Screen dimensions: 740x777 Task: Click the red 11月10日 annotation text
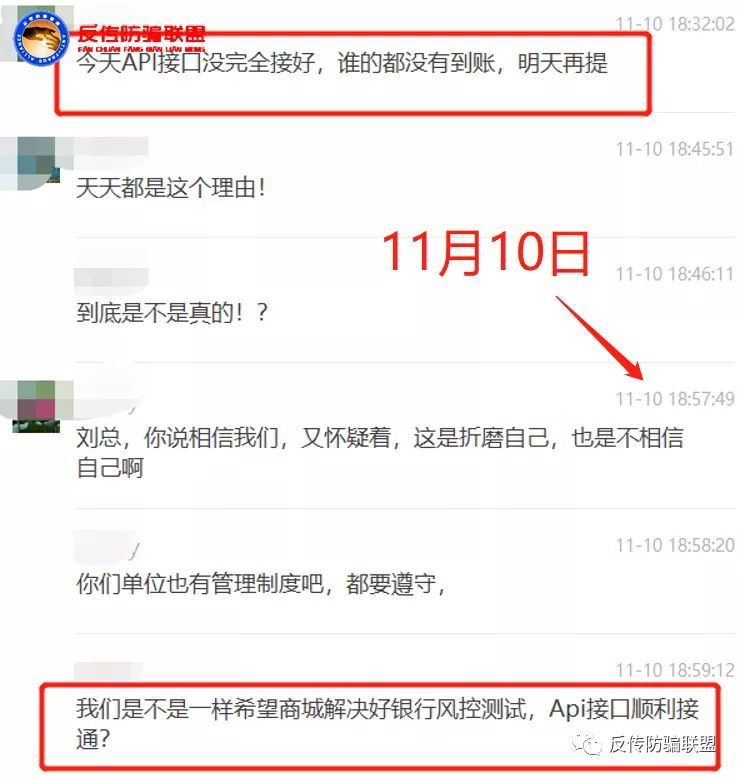(x=486, y=253)
